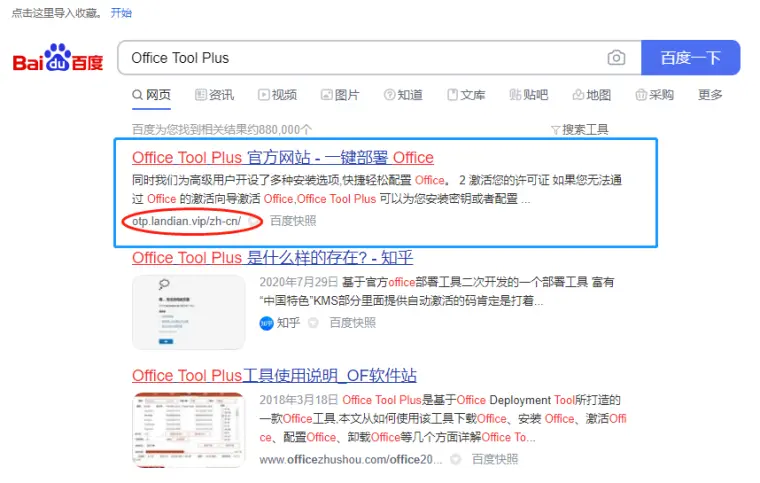Screen dimensions: 760x483
Task: Click the 2018年3月18日 date text
Action: [299, 400]
